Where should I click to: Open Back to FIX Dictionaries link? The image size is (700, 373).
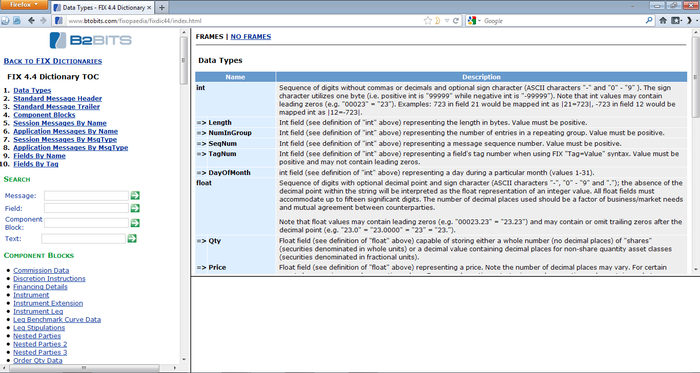(53, 61)
